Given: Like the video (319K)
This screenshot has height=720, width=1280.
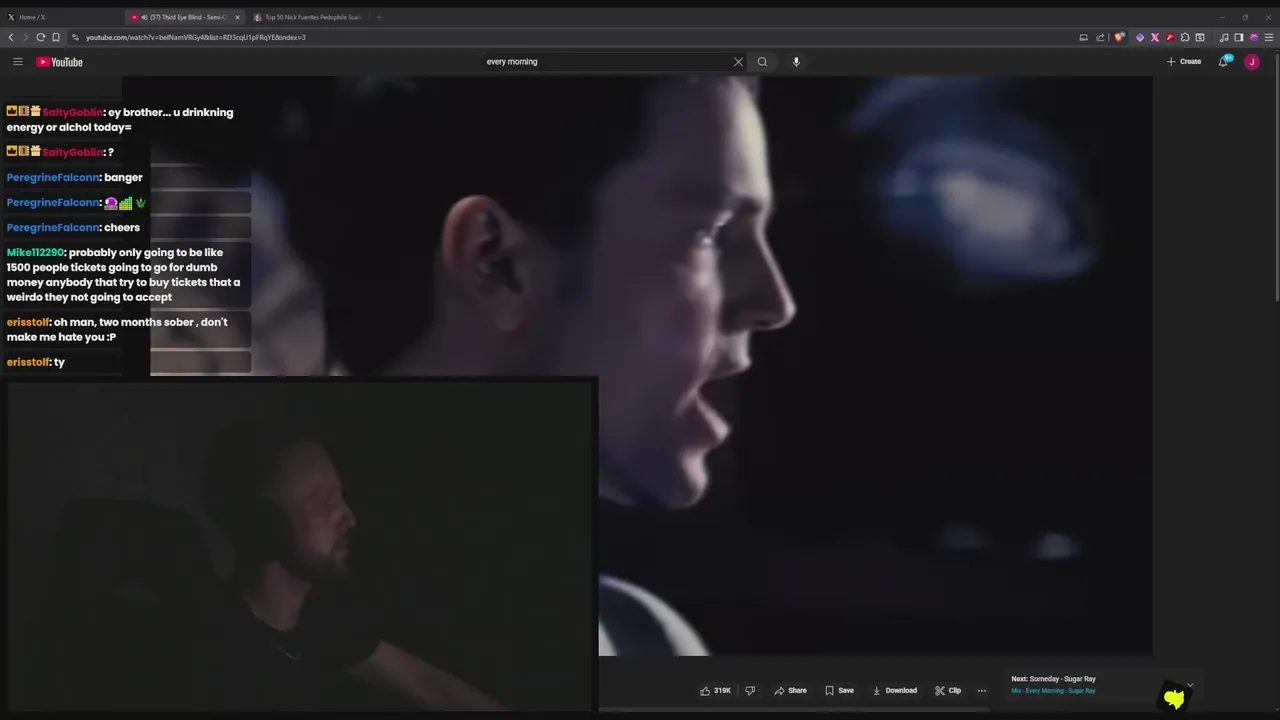Looking at the screenshot, I should click(715, 690).
